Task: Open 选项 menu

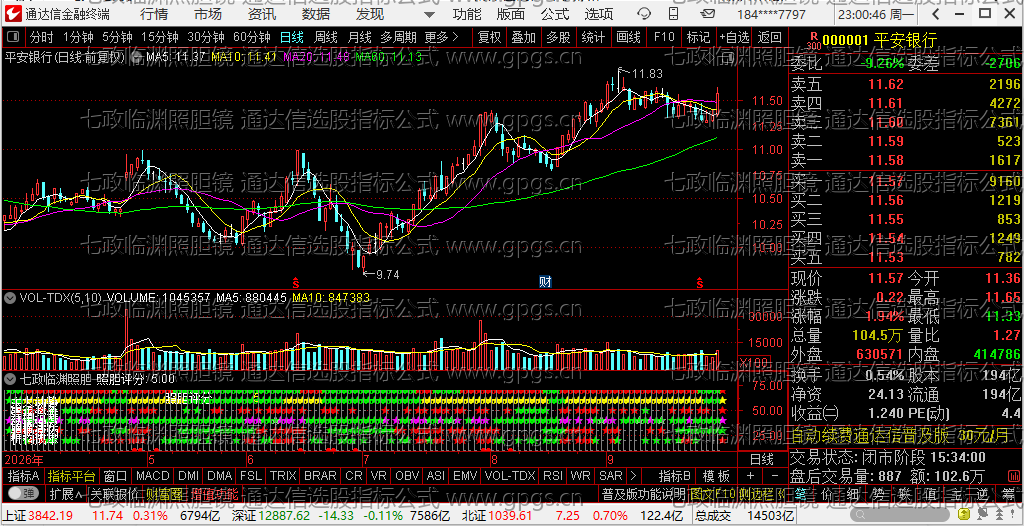Action: [x=599, y=14]
